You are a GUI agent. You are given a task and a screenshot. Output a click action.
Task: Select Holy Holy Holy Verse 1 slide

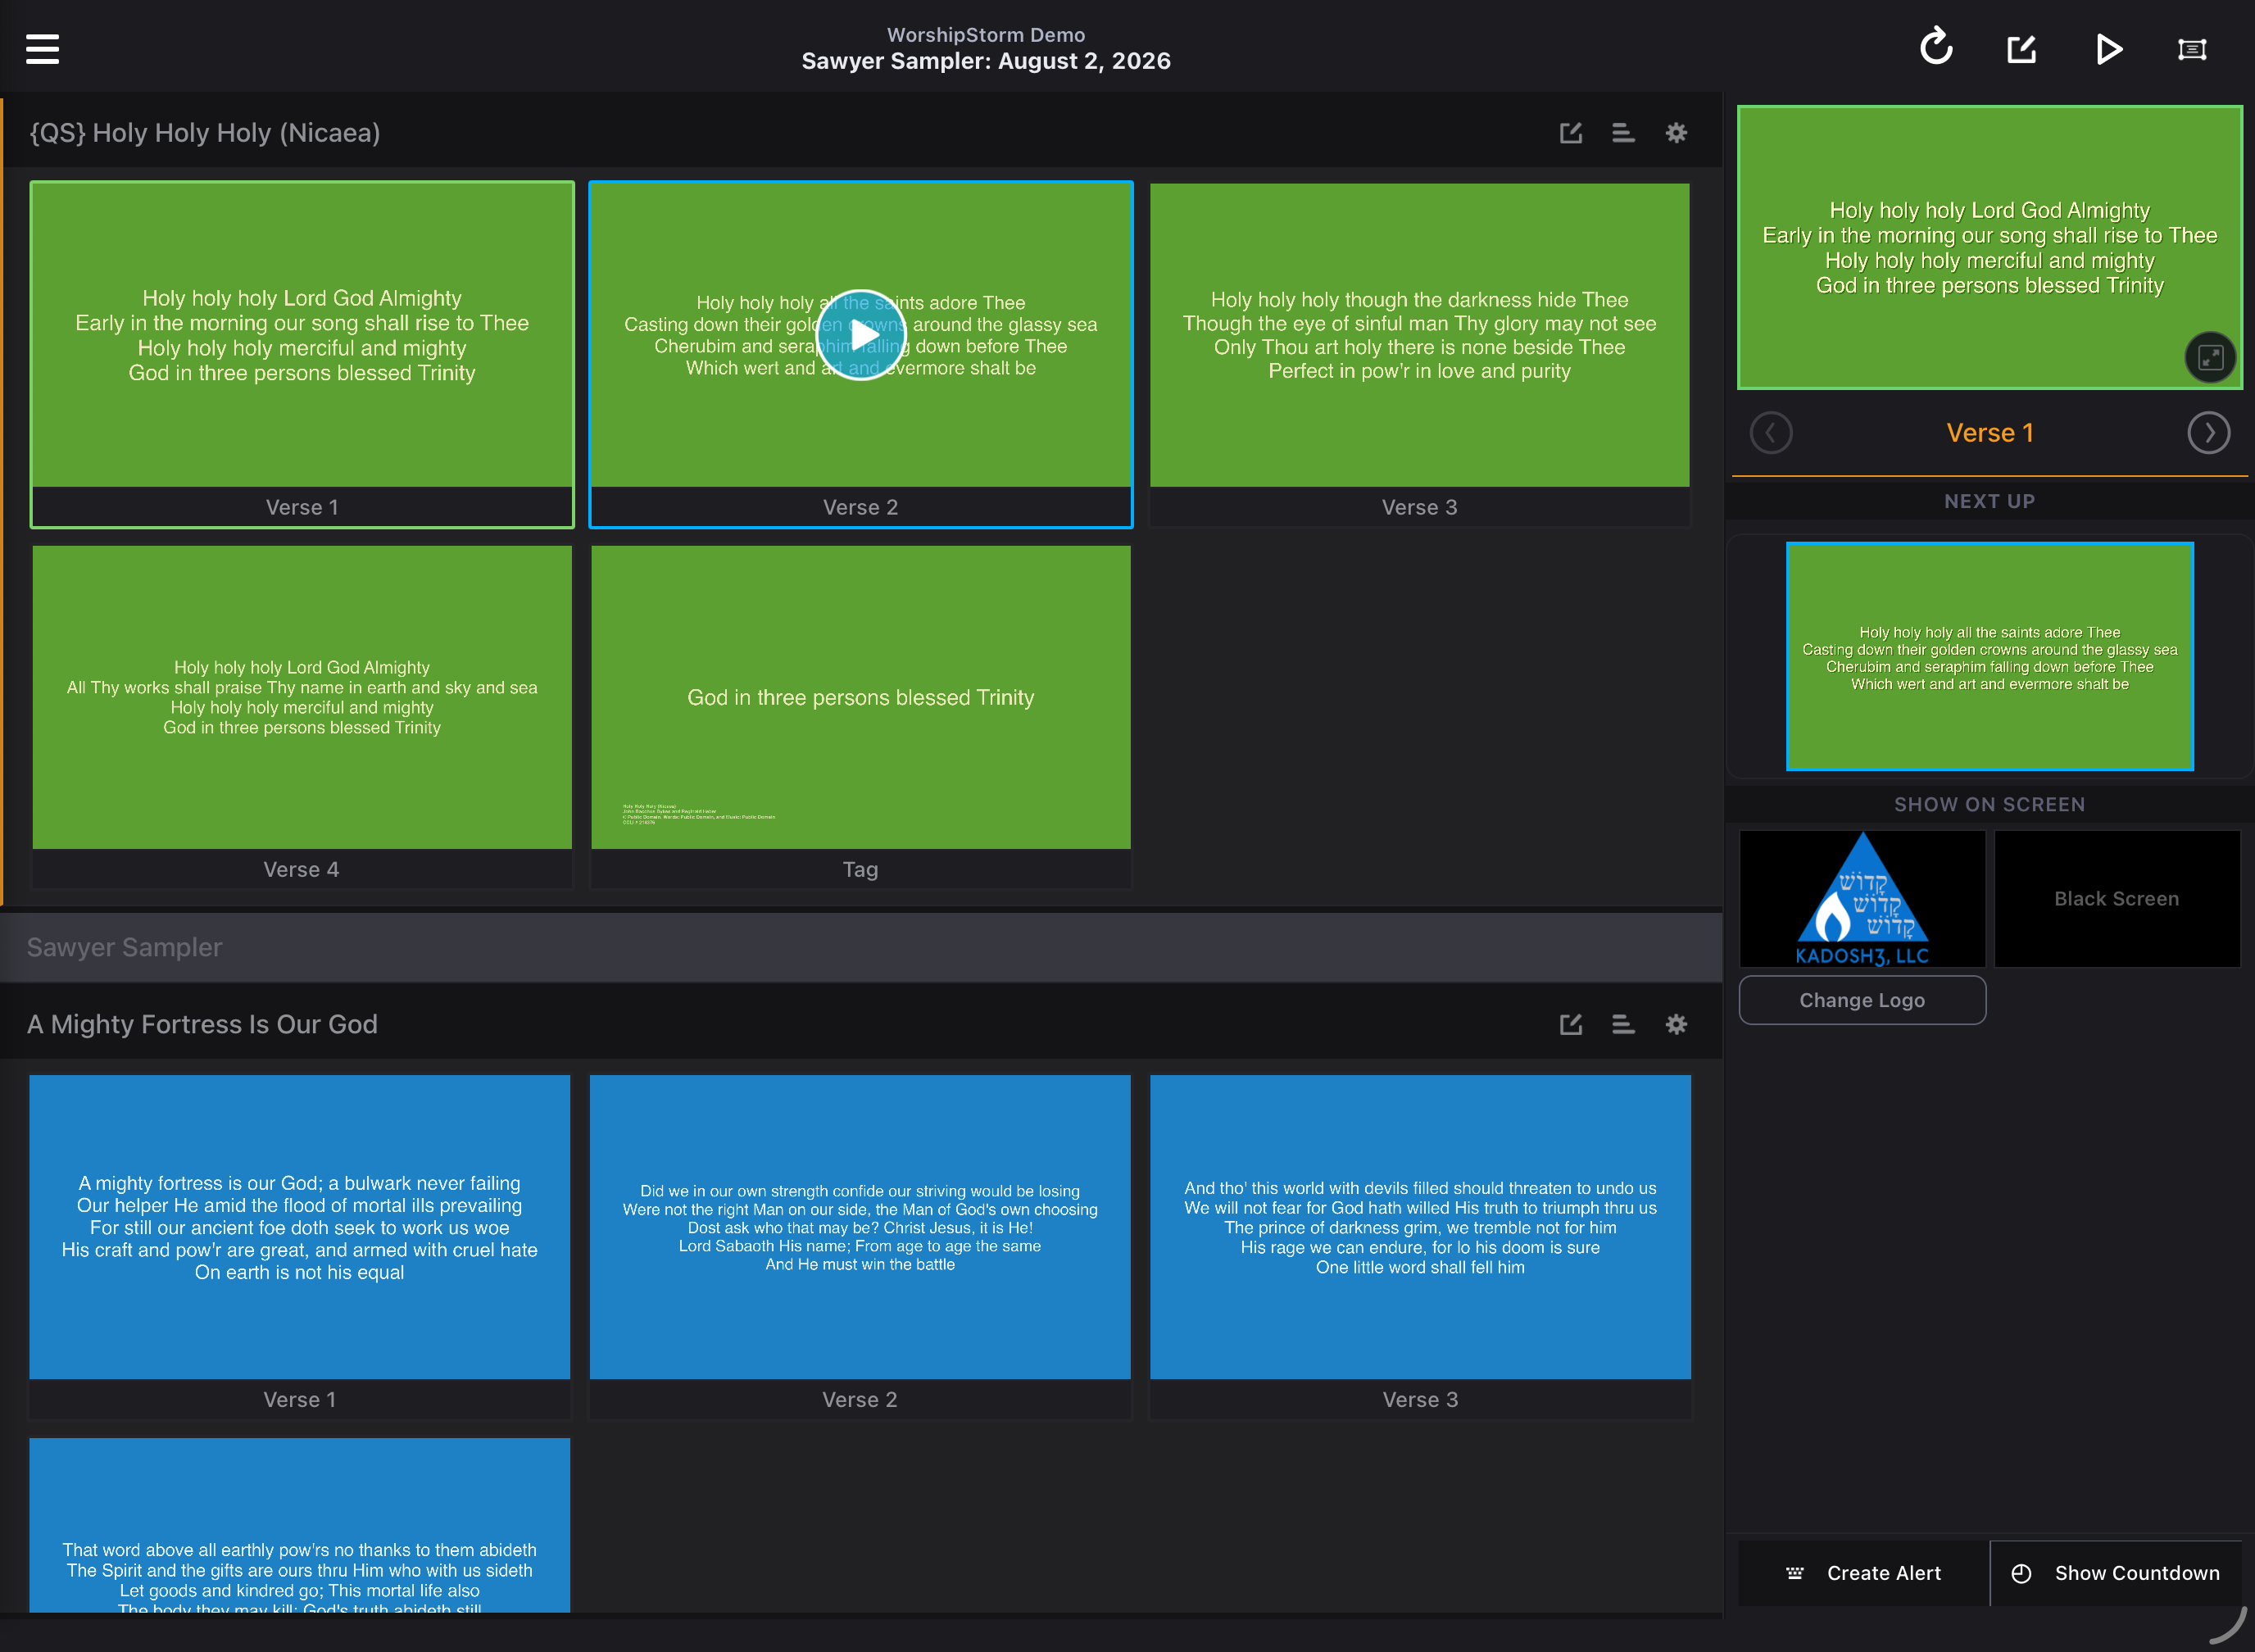pyautogui.click(x=302, y=354)
